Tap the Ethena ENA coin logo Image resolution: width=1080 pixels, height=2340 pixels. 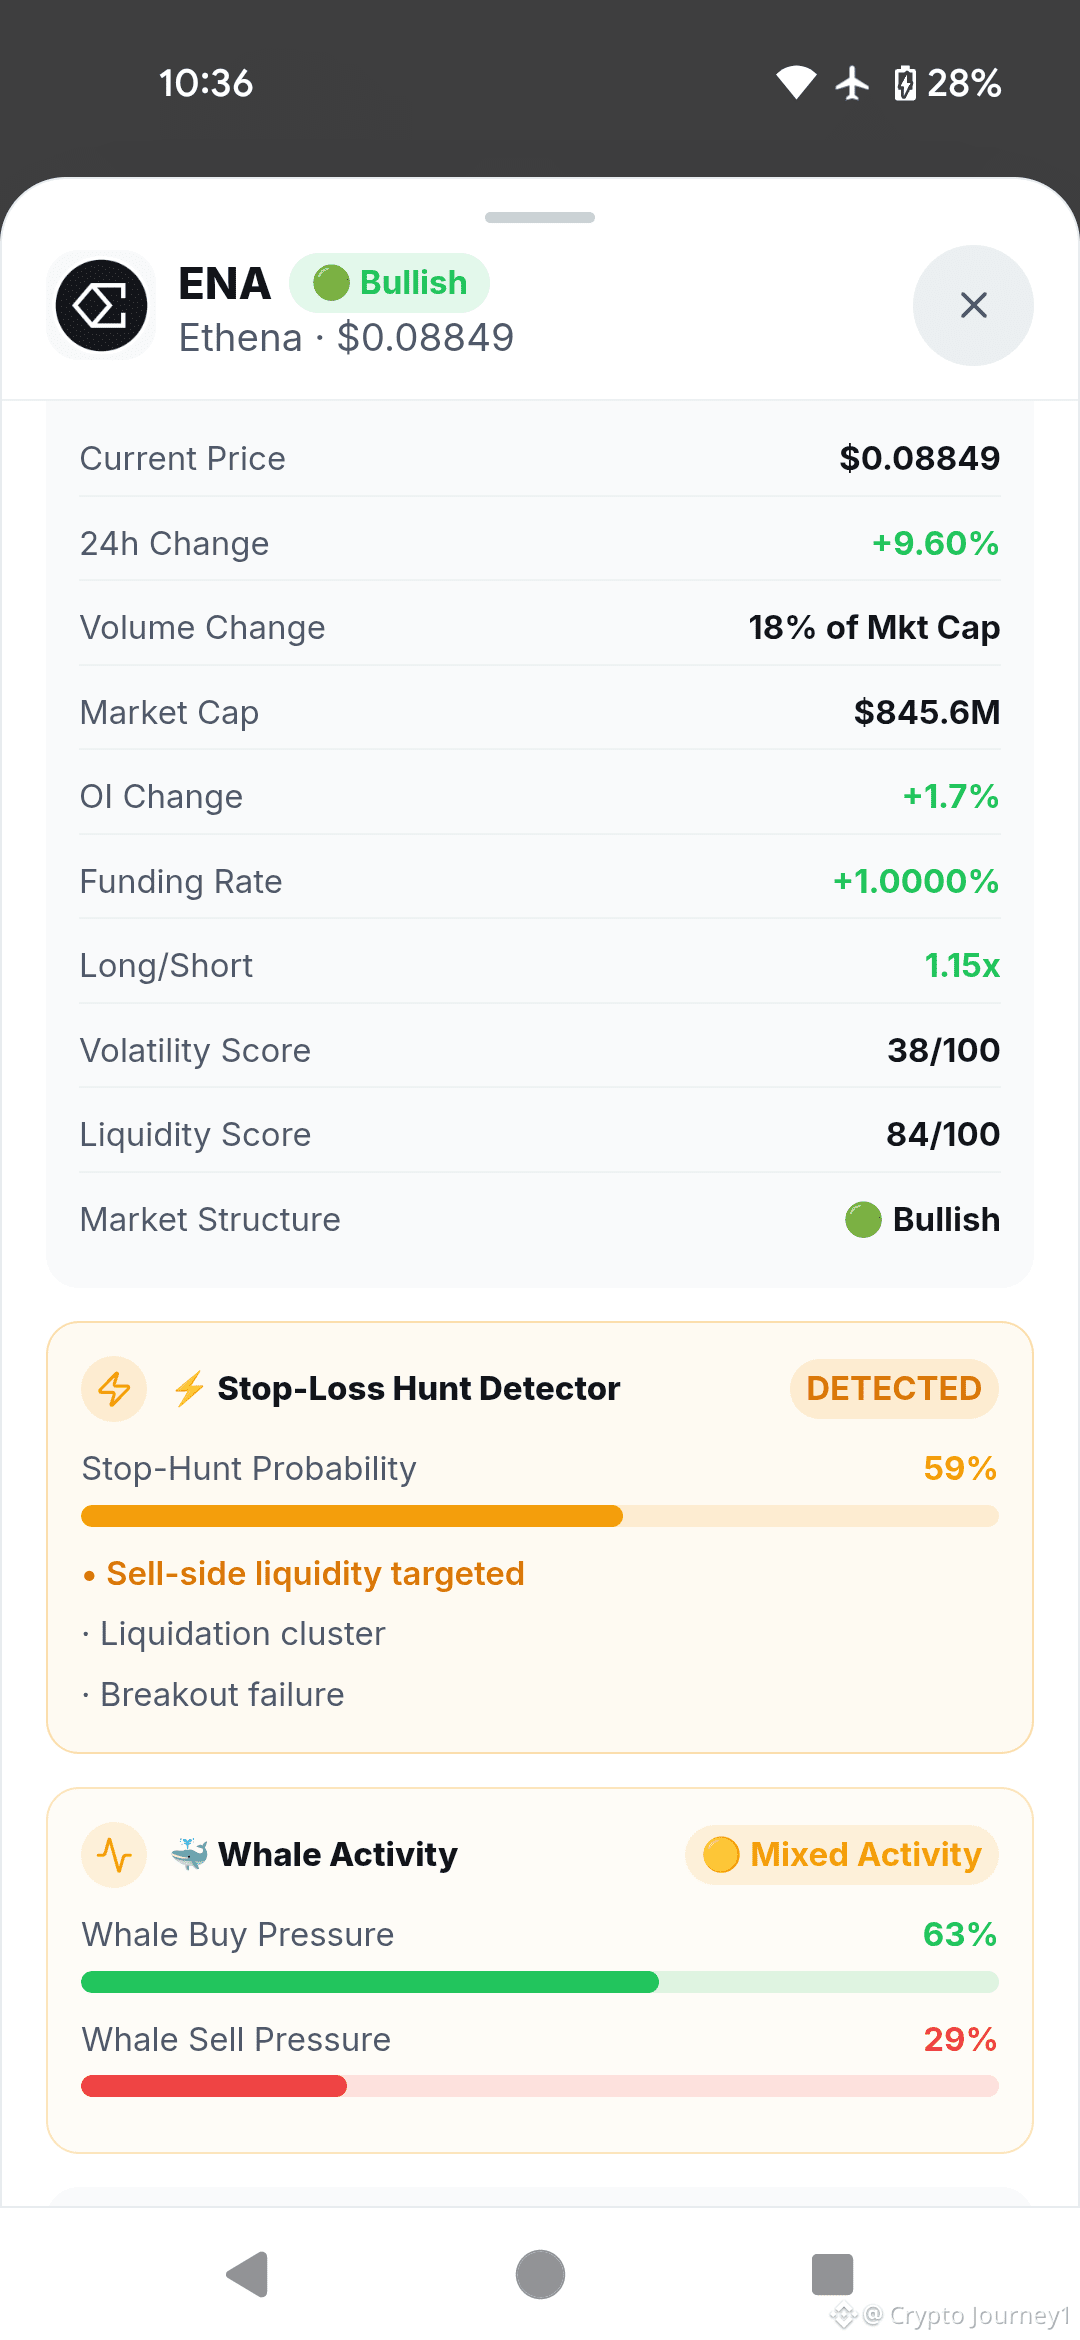(x=101, y=305)
